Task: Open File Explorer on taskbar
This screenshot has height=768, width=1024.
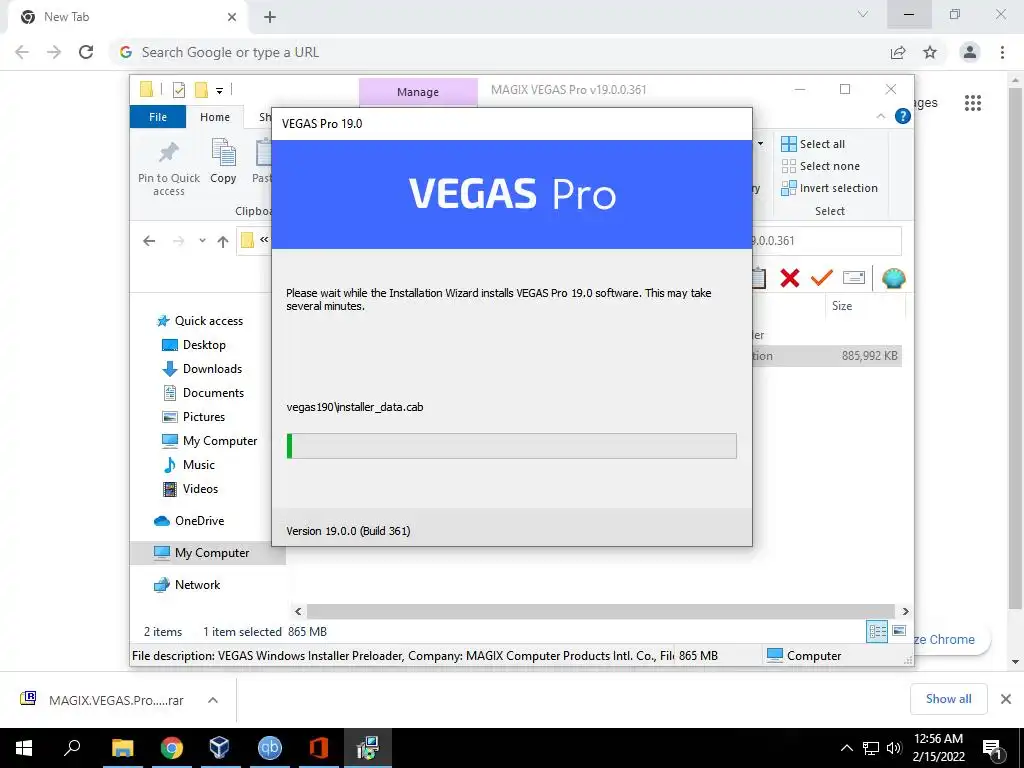Action: (122, 748)
